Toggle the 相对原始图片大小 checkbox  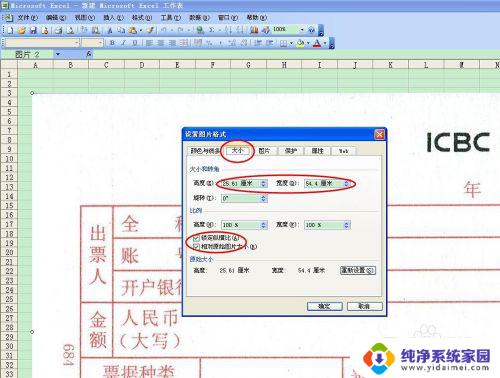196,247
